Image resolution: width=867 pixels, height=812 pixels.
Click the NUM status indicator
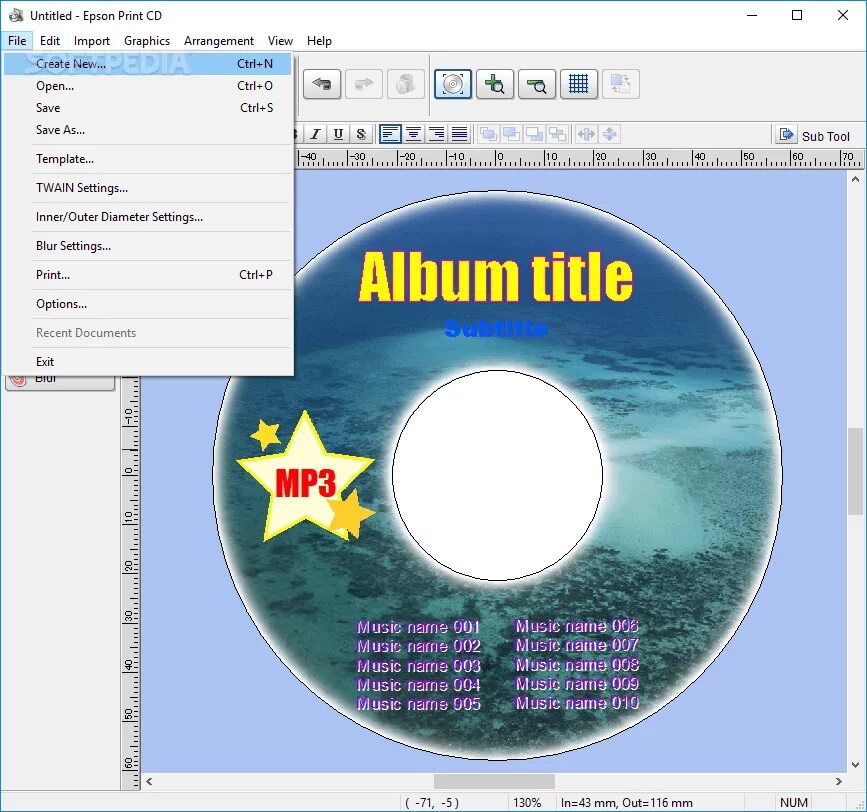pyautogui.click(x=793, y=803)
